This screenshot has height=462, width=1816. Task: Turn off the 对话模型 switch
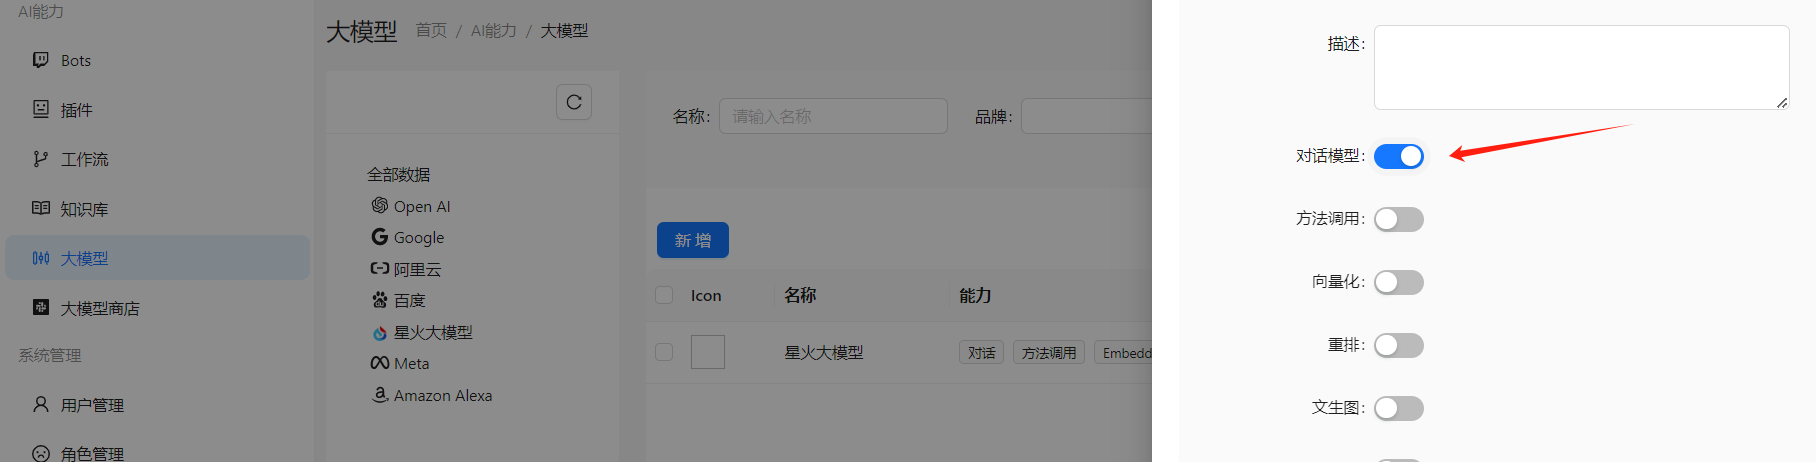point(1398,156)
